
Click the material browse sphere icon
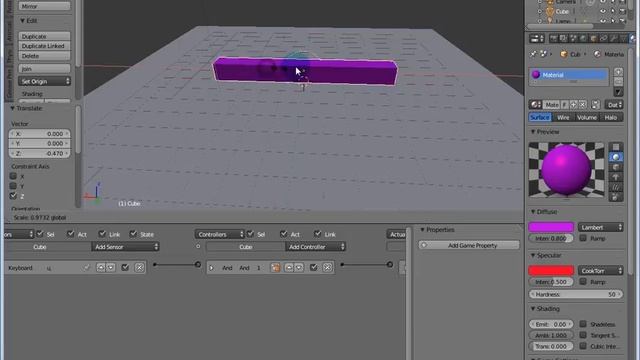tap(535, 105)
